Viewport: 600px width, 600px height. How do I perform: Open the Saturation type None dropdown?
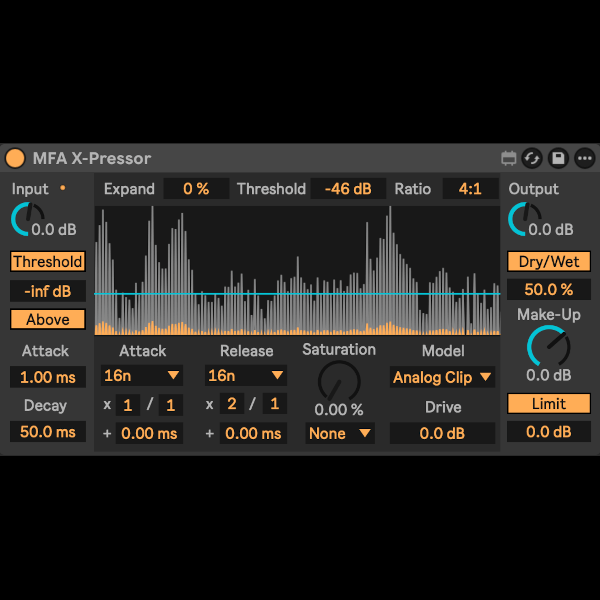coord(339,434)
